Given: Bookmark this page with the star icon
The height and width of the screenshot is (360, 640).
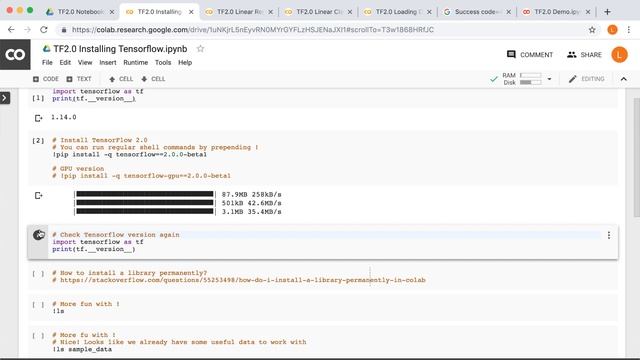Looking at the screenshot, I should [x=592, y=30].
